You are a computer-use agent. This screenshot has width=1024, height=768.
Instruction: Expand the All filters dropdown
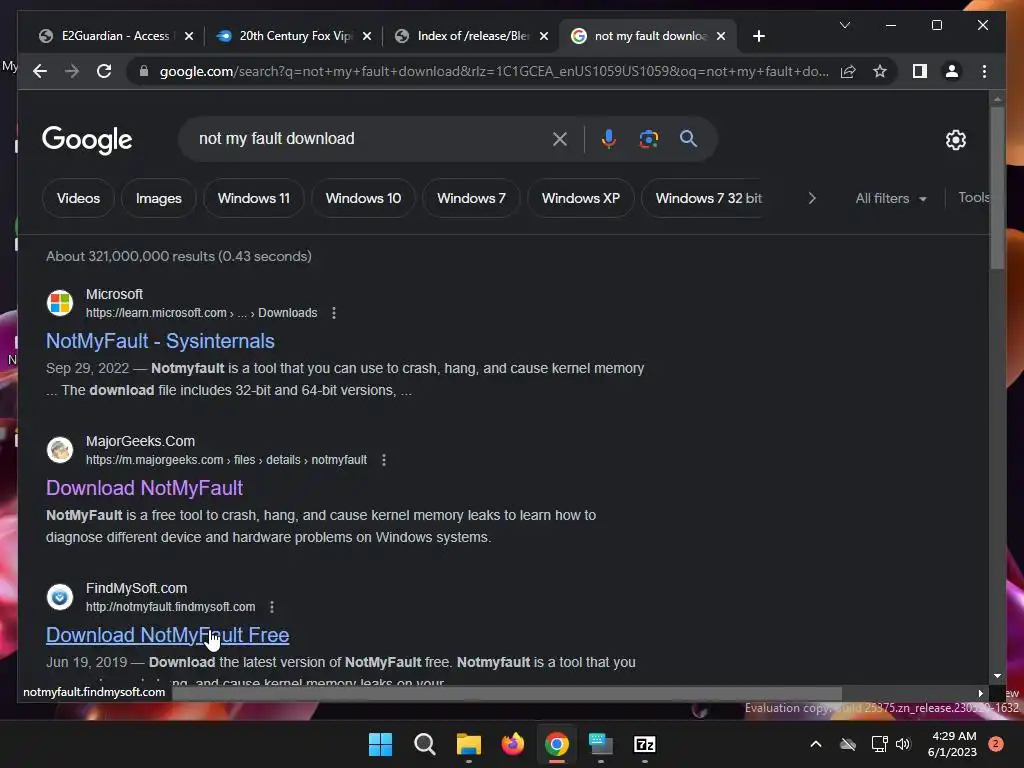(891, 198)
